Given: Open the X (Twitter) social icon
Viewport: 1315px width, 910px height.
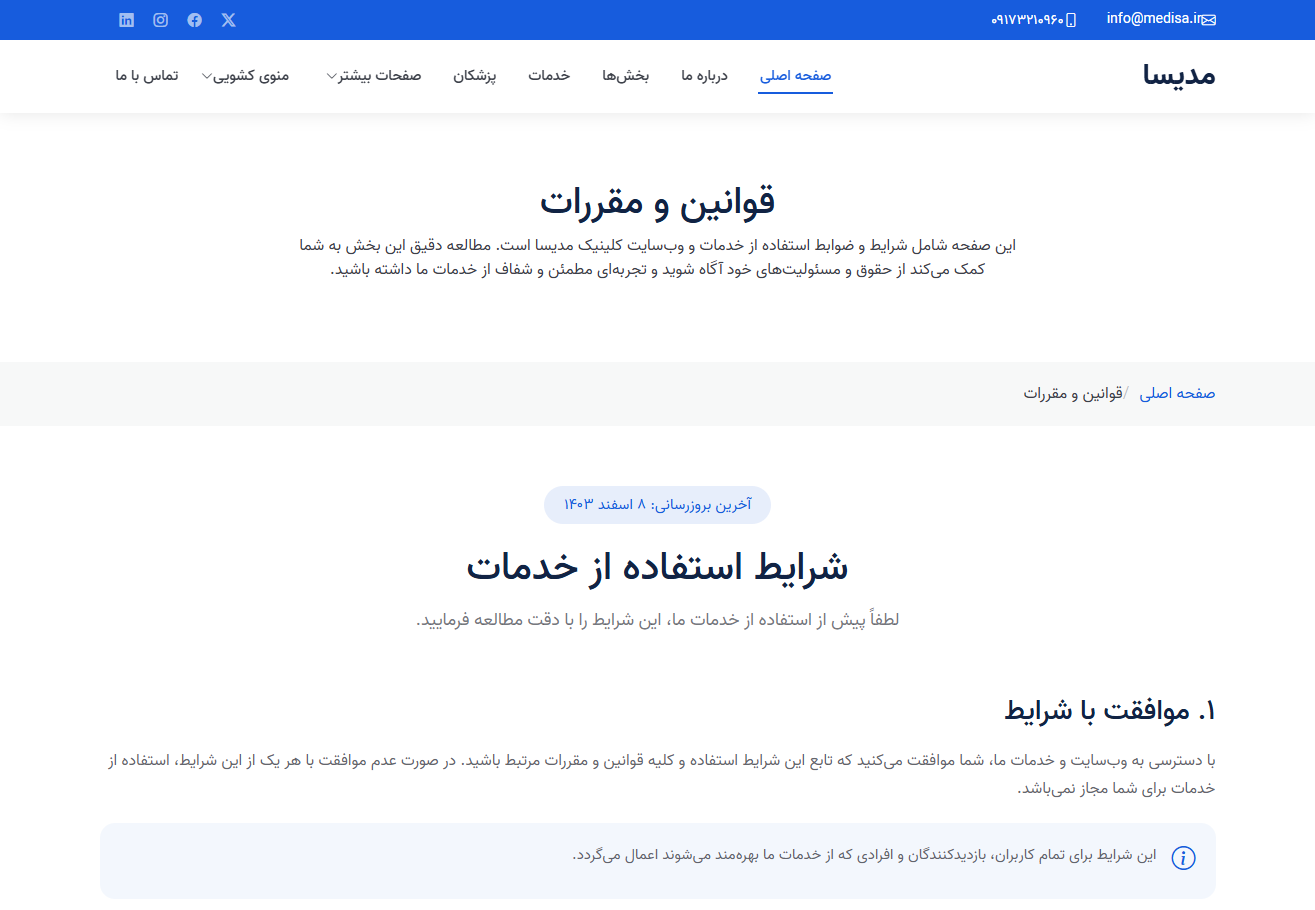Looking at the screenshot, I should 228,19.
